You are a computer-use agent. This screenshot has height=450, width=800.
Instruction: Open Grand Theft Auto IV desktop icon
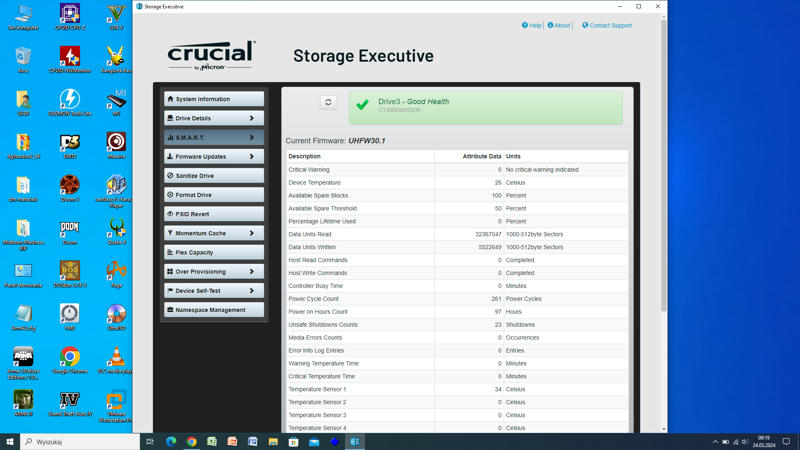(70, 403)
